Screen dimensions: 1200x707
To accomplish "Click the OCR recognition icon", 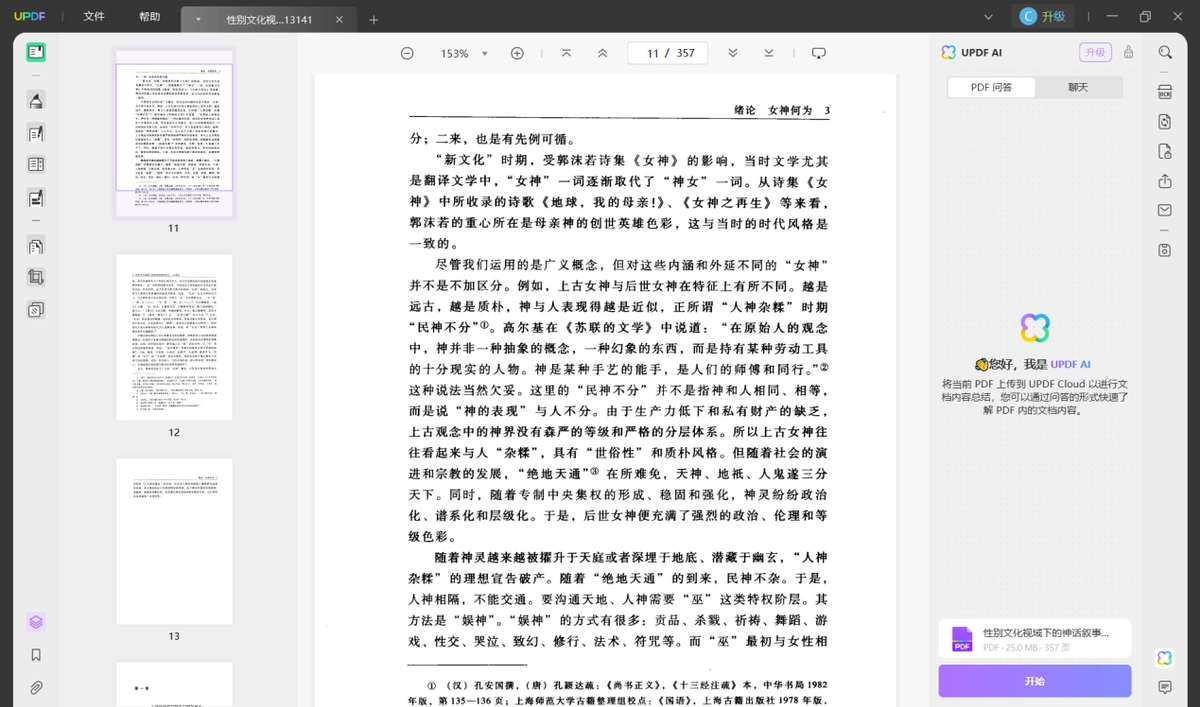I will point(1165,92).
